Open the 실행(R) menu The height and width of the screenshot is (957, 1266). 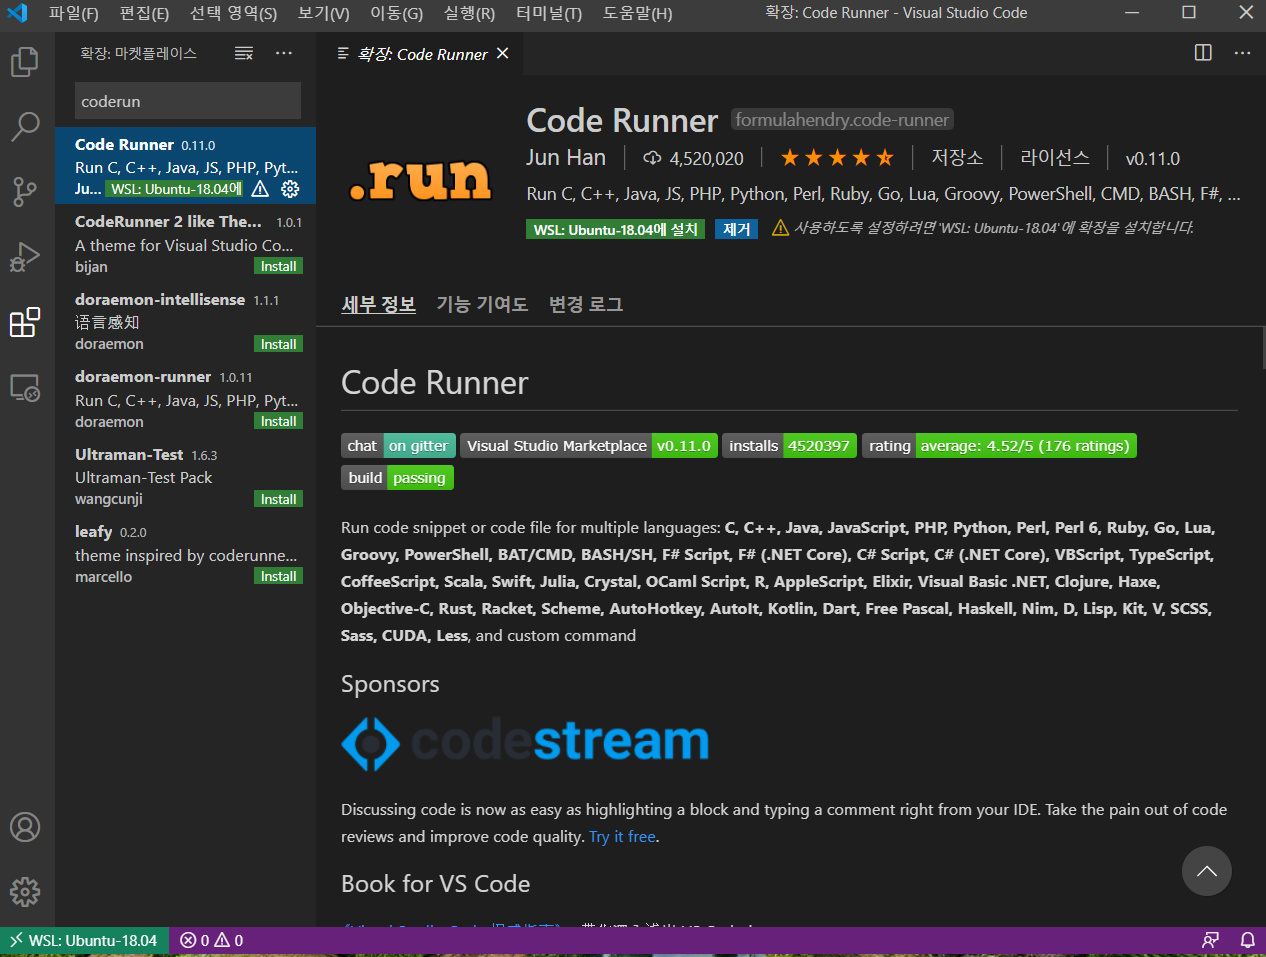point(469,13)
